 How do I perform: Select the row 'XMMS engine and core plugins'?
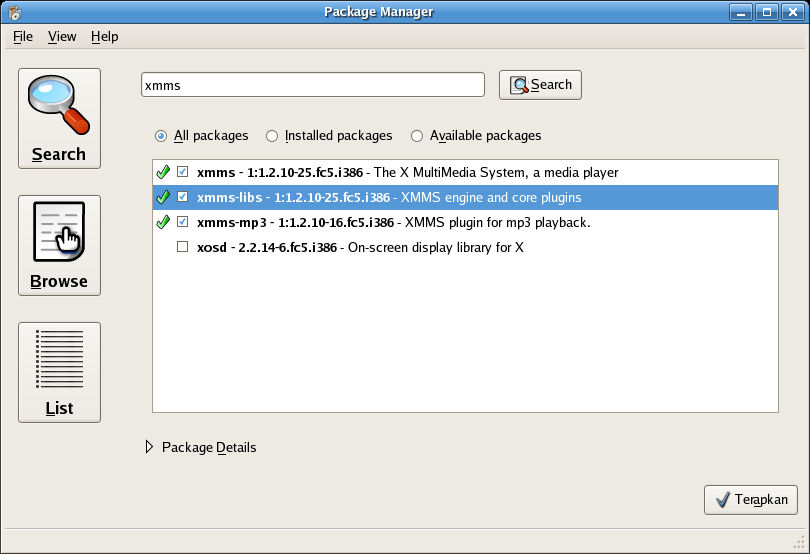click(x=465, y=197)
